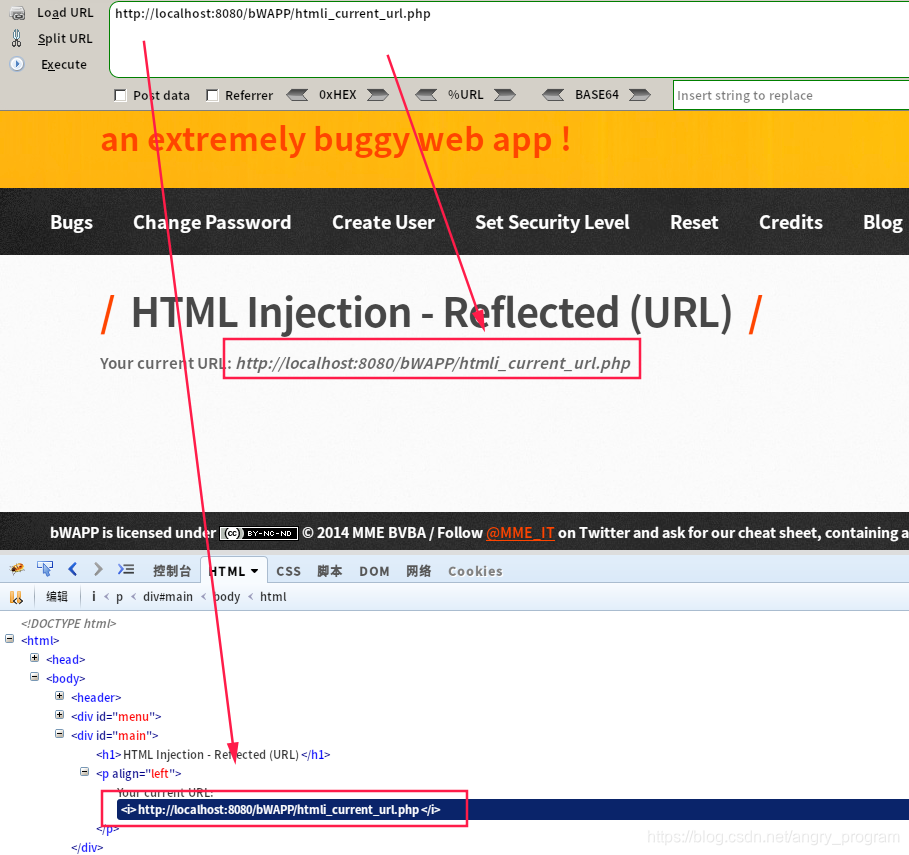Image resolution: width=909 pixels, height=855 pixels.
Task: Switch to the 控制台 console tab
Action: coord(172,571)
